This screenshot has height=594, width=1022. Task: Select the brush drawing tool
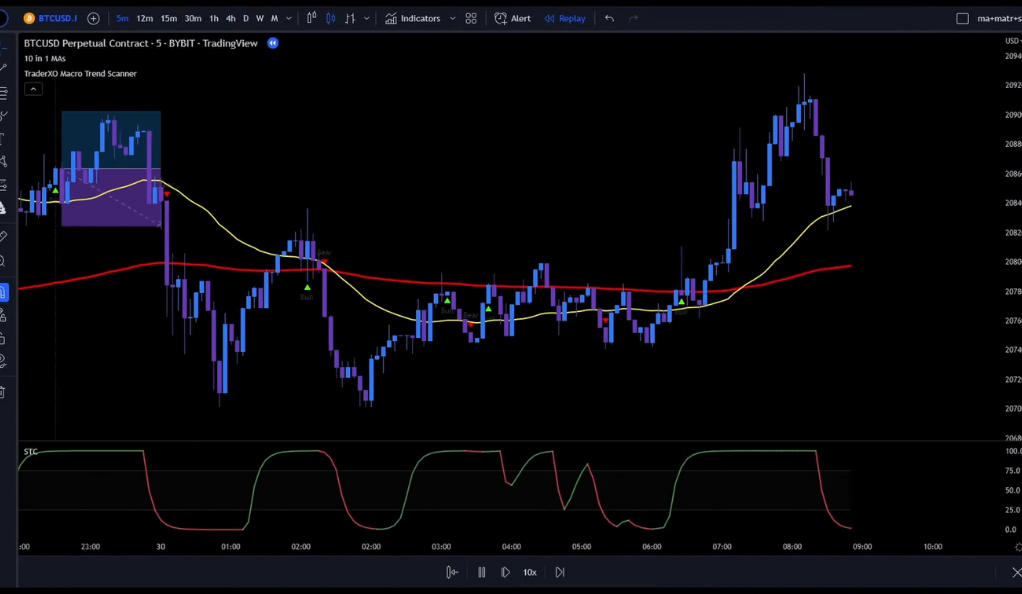pyautogui.click(x=4, y=116)
